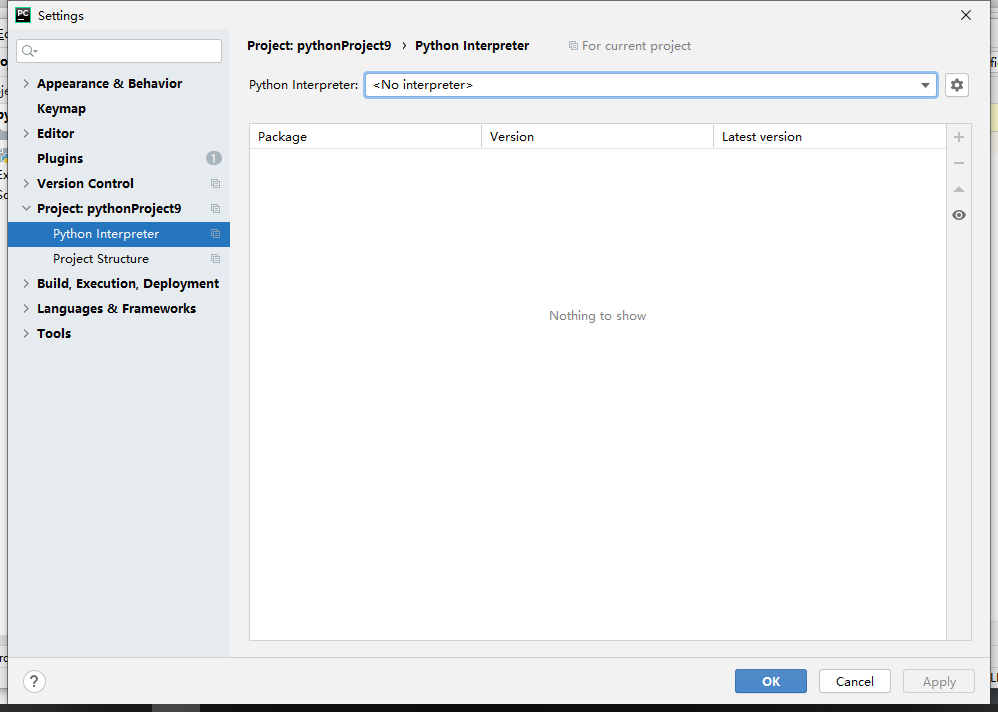Select Keymap in the settings tree

(61, 109)
